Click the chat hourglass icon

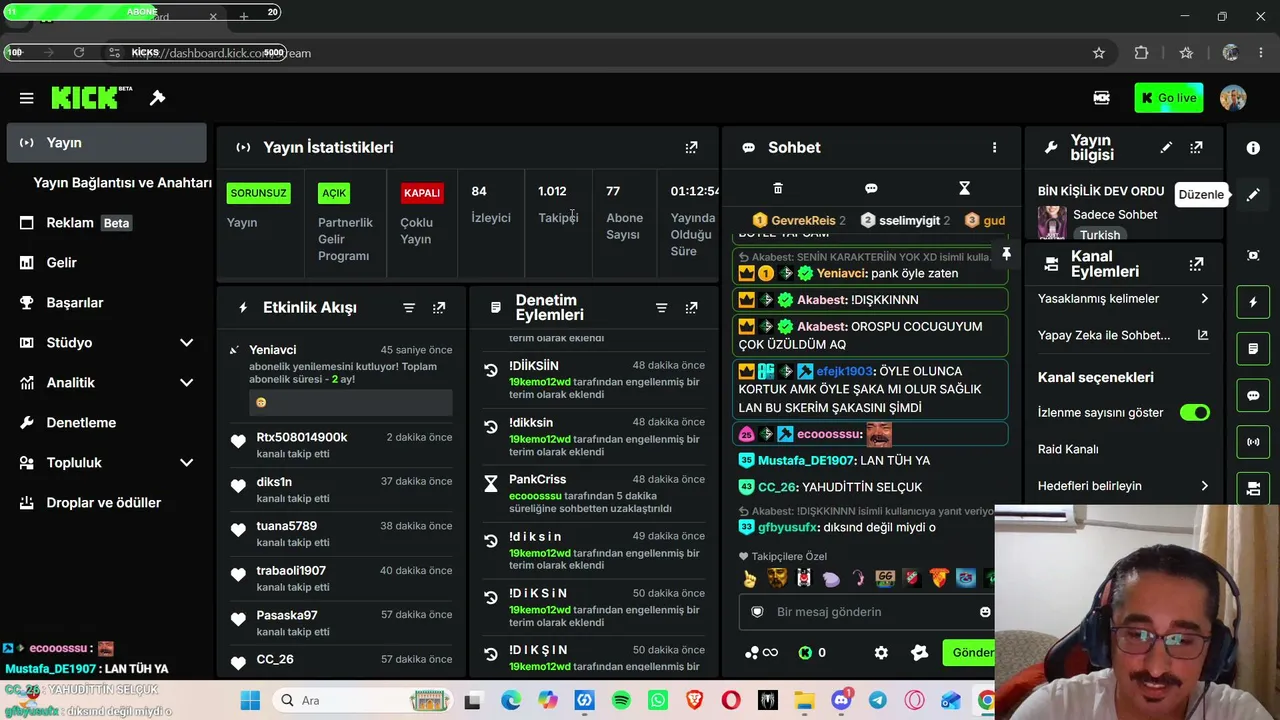[x=964, y=188]
